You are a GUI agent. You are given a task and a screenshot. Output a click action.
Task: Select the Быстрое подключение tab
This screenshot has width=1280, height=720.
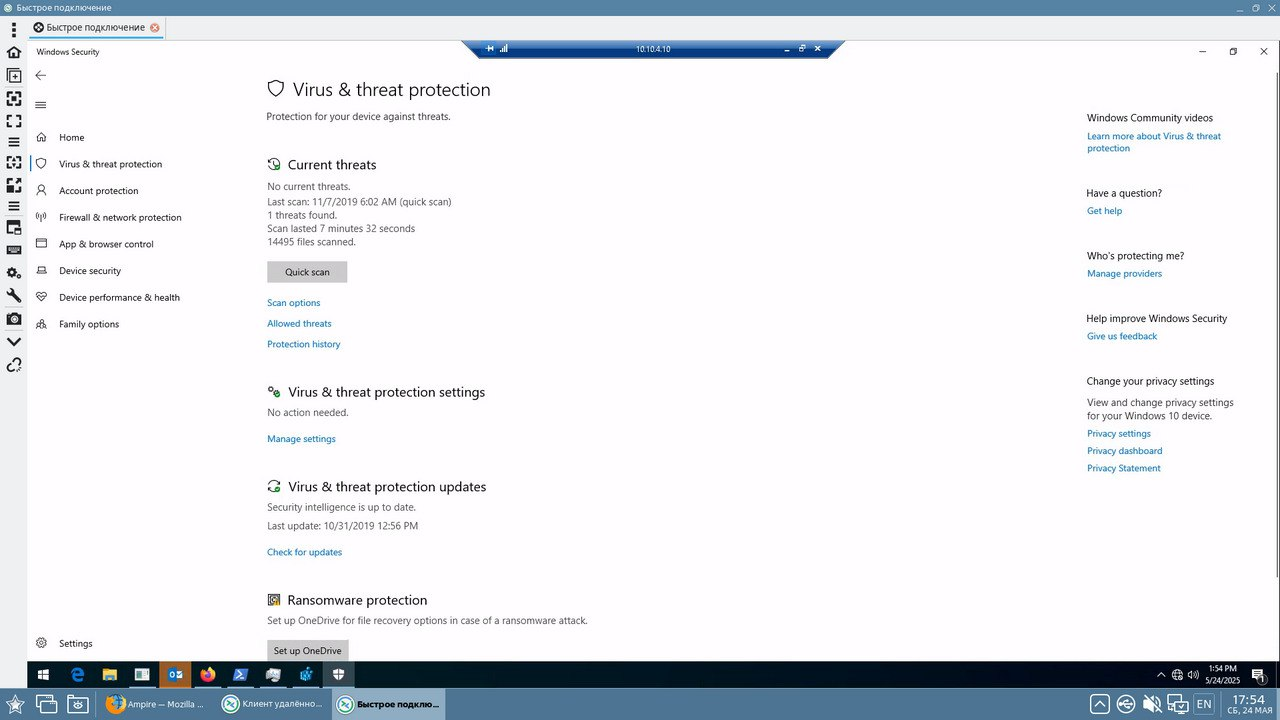click(x=96, y=28)
